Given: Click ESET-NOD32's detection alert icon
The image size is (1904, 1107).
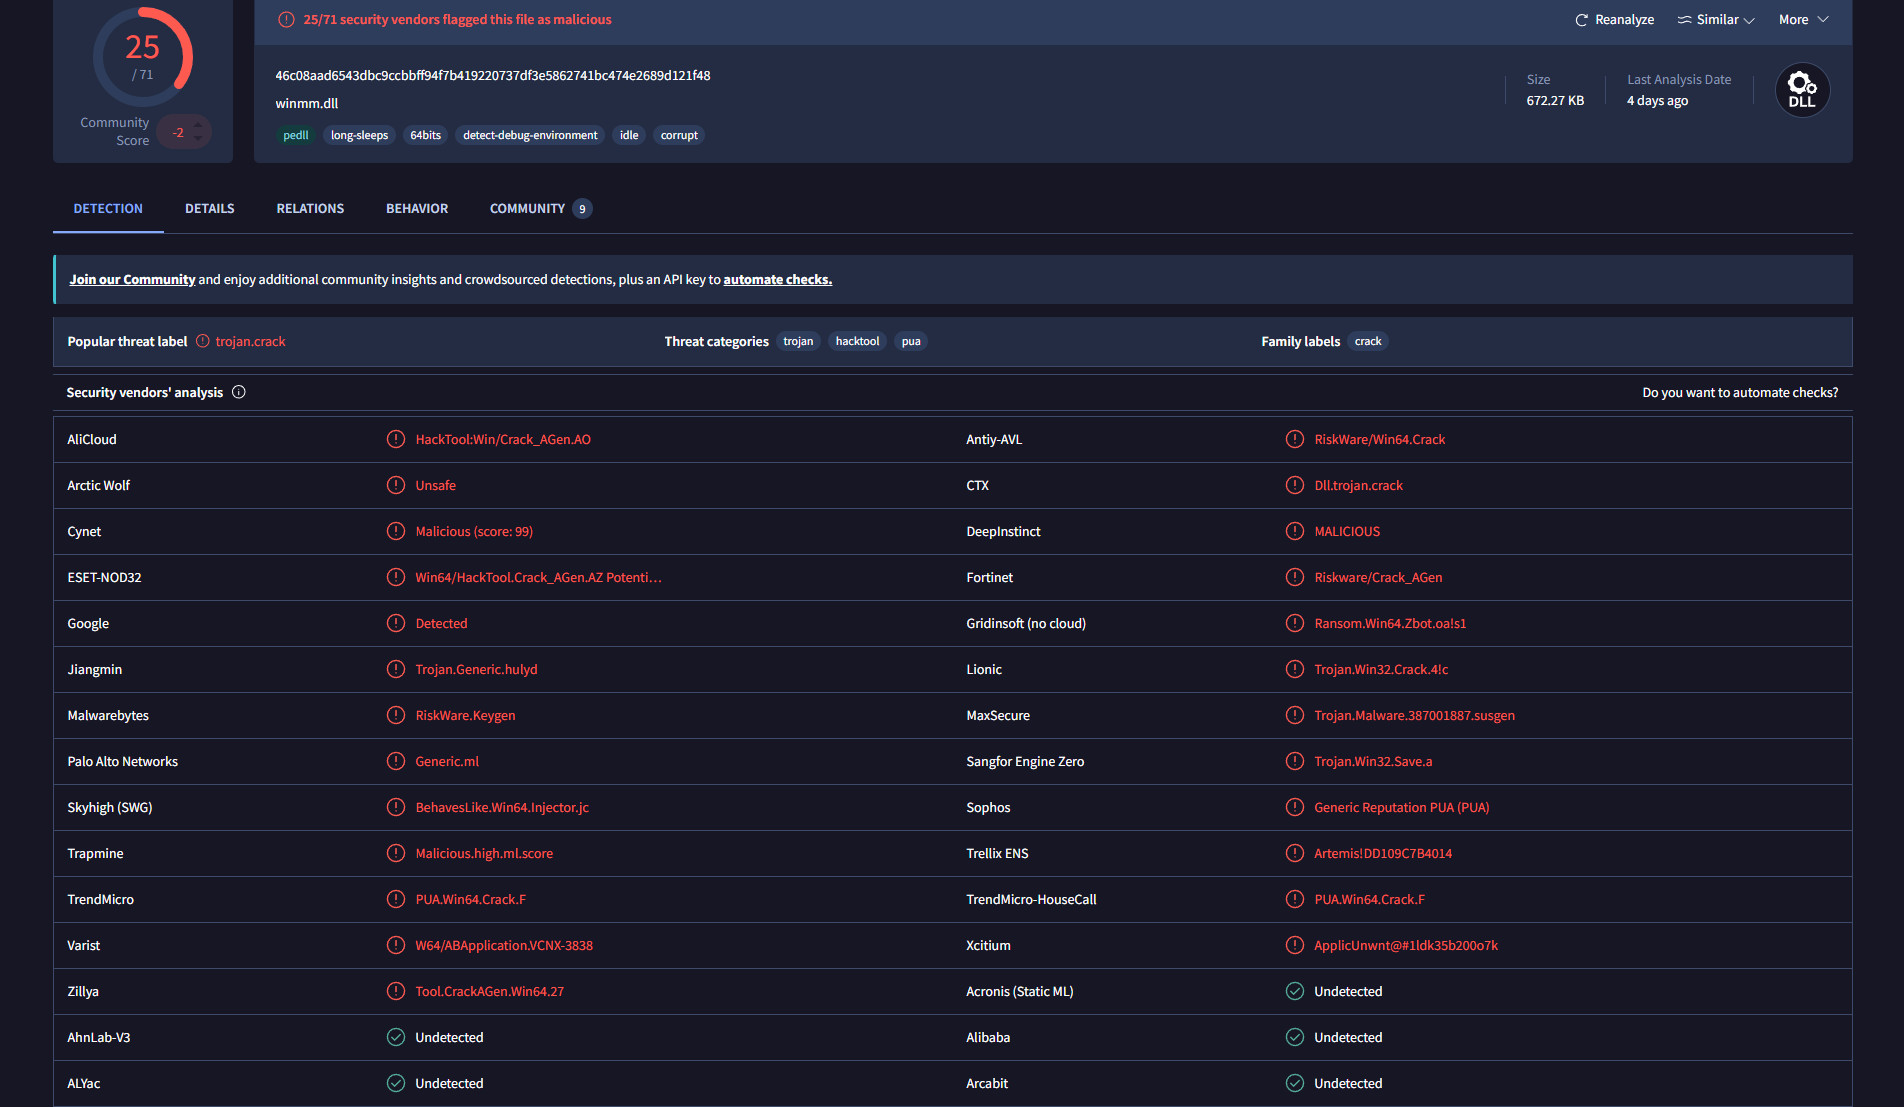Looking at the screenshot, I should [x=396, y=577].
